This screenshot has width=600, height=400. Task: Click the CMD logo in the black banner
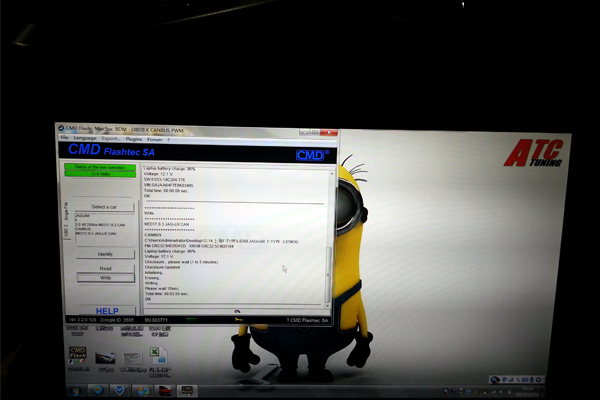pos(312,155)
